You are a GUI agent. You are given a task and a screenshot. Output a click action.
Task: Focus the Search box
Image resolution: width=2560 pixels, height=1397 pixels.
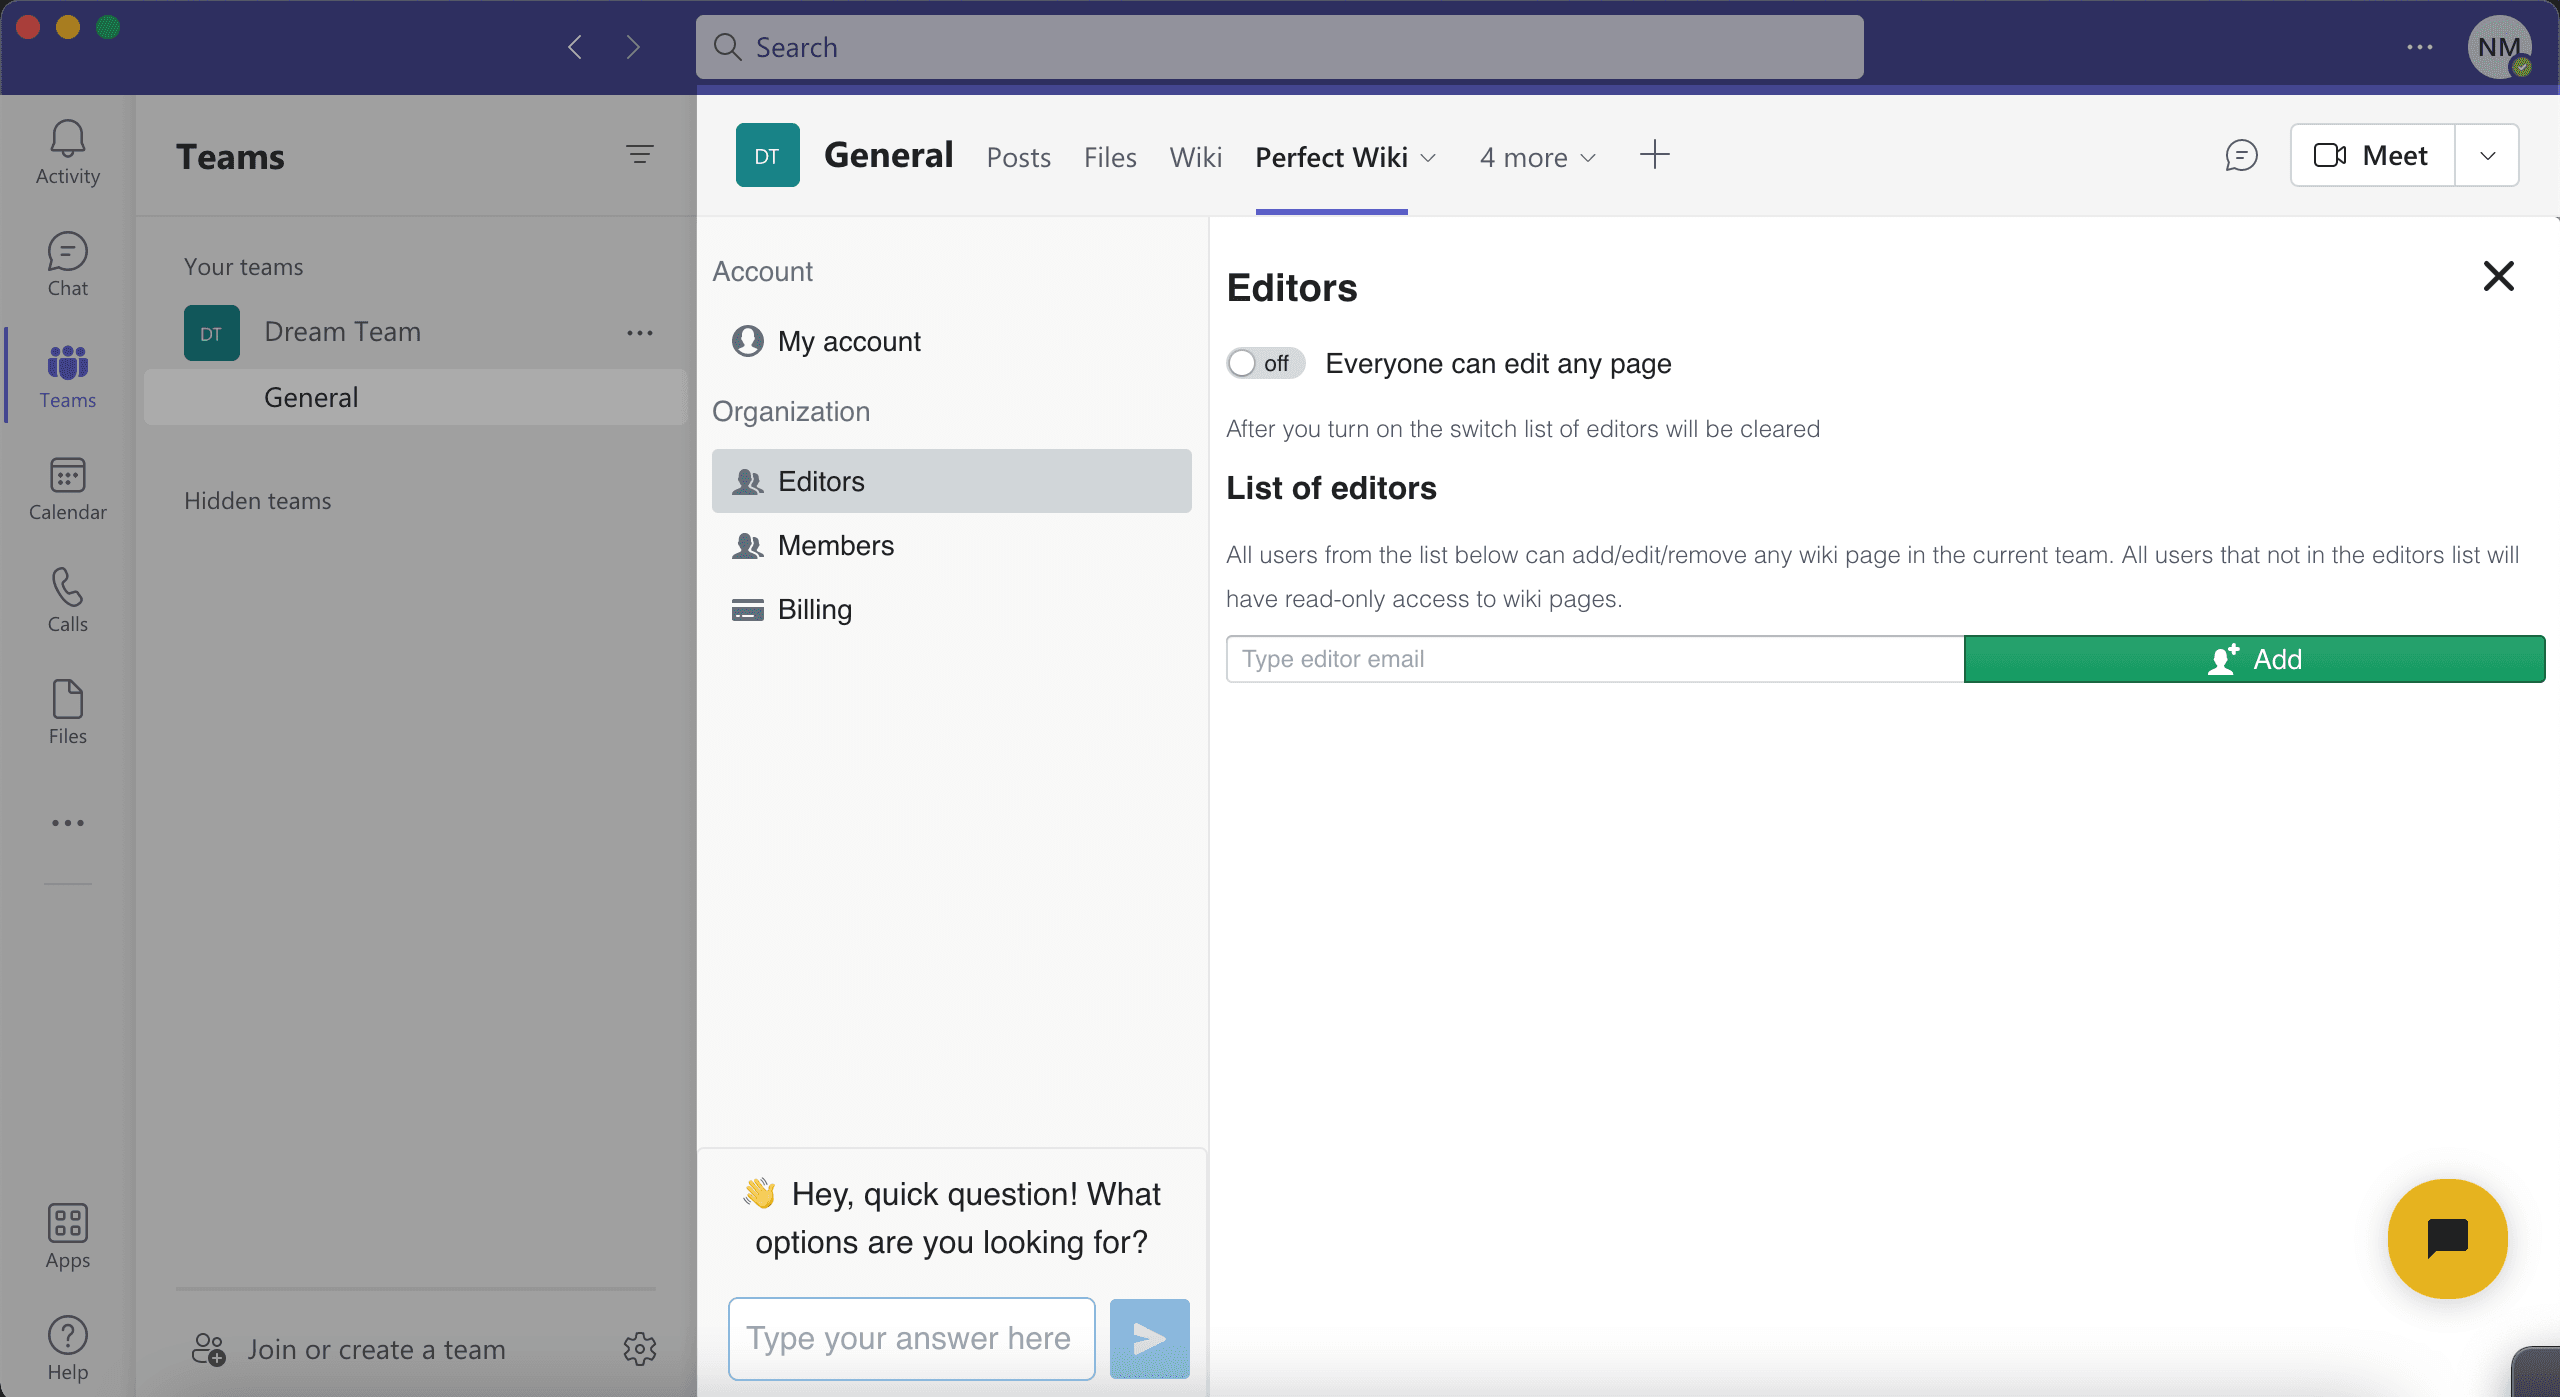point(1280,47)
